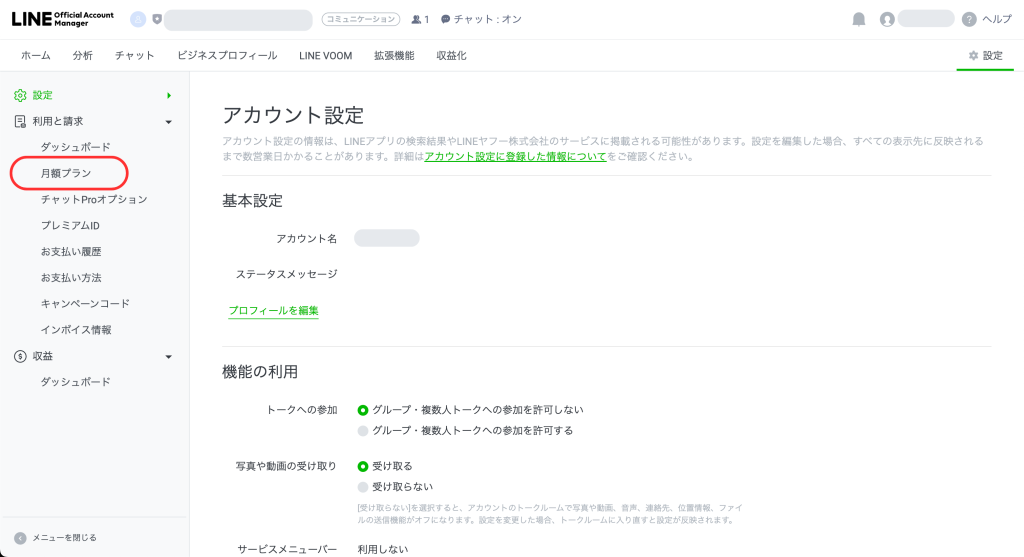Open アカウント設定に登録した情報について link
This screenshot has height=557, width=1024.
coord(515,157)
